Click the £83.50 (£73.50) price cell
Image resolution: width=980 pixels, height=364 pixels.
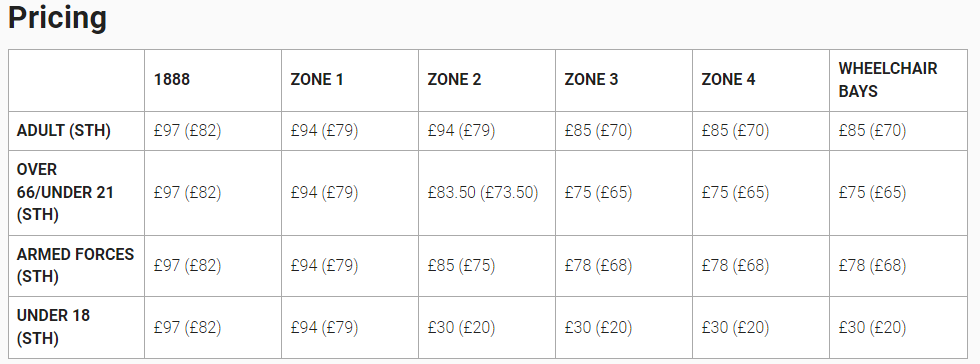pyautogui.click(x=482, y=192)
